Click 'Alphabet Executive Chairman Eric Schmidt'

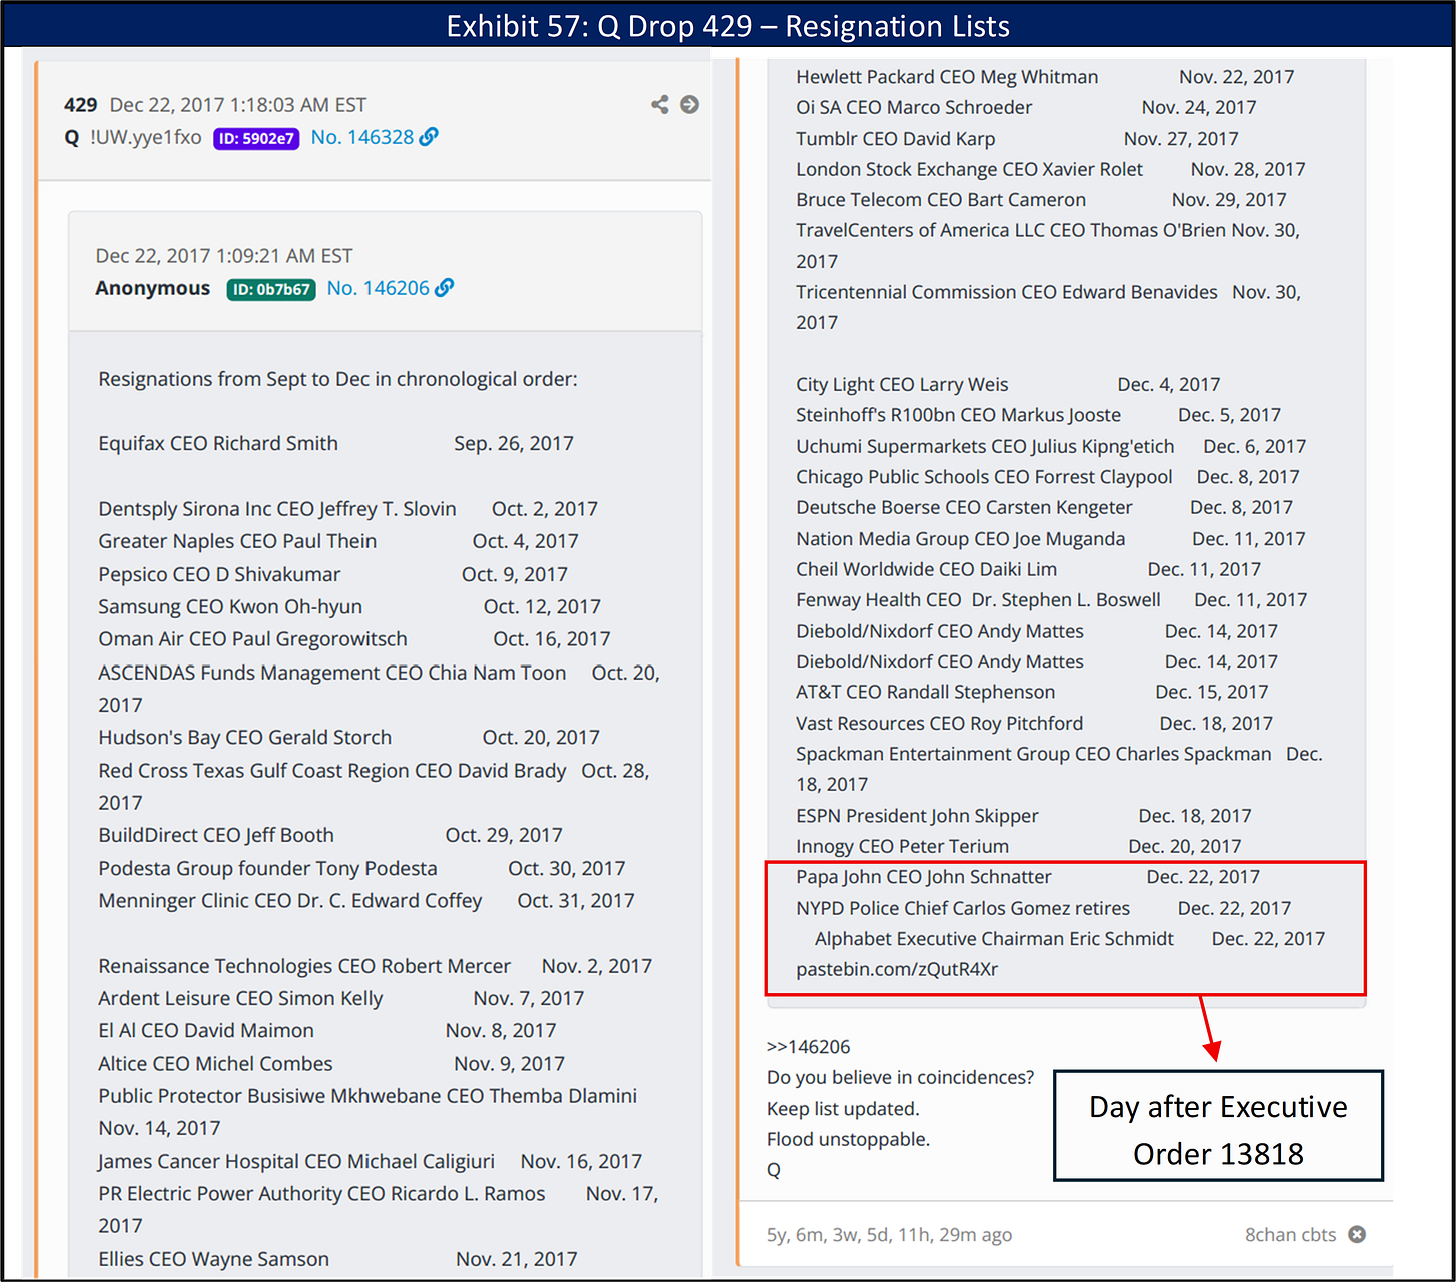pos(994,939)
